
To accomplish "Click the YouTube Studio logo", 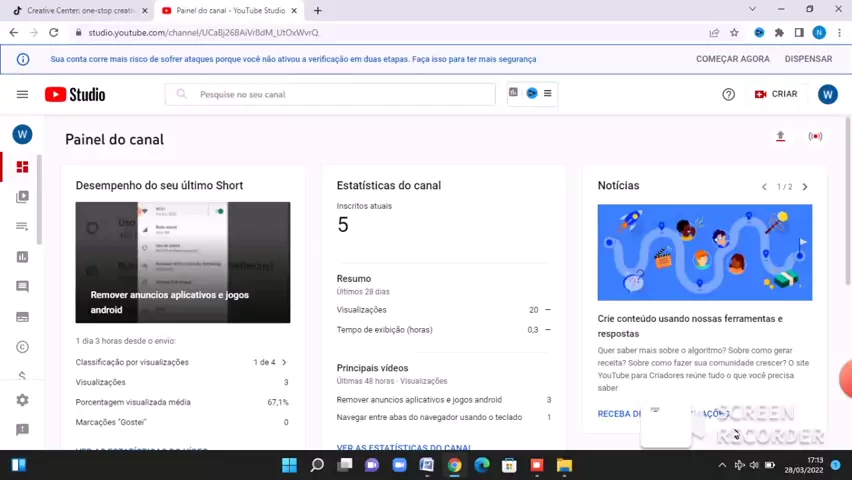I will click(75, 95).
